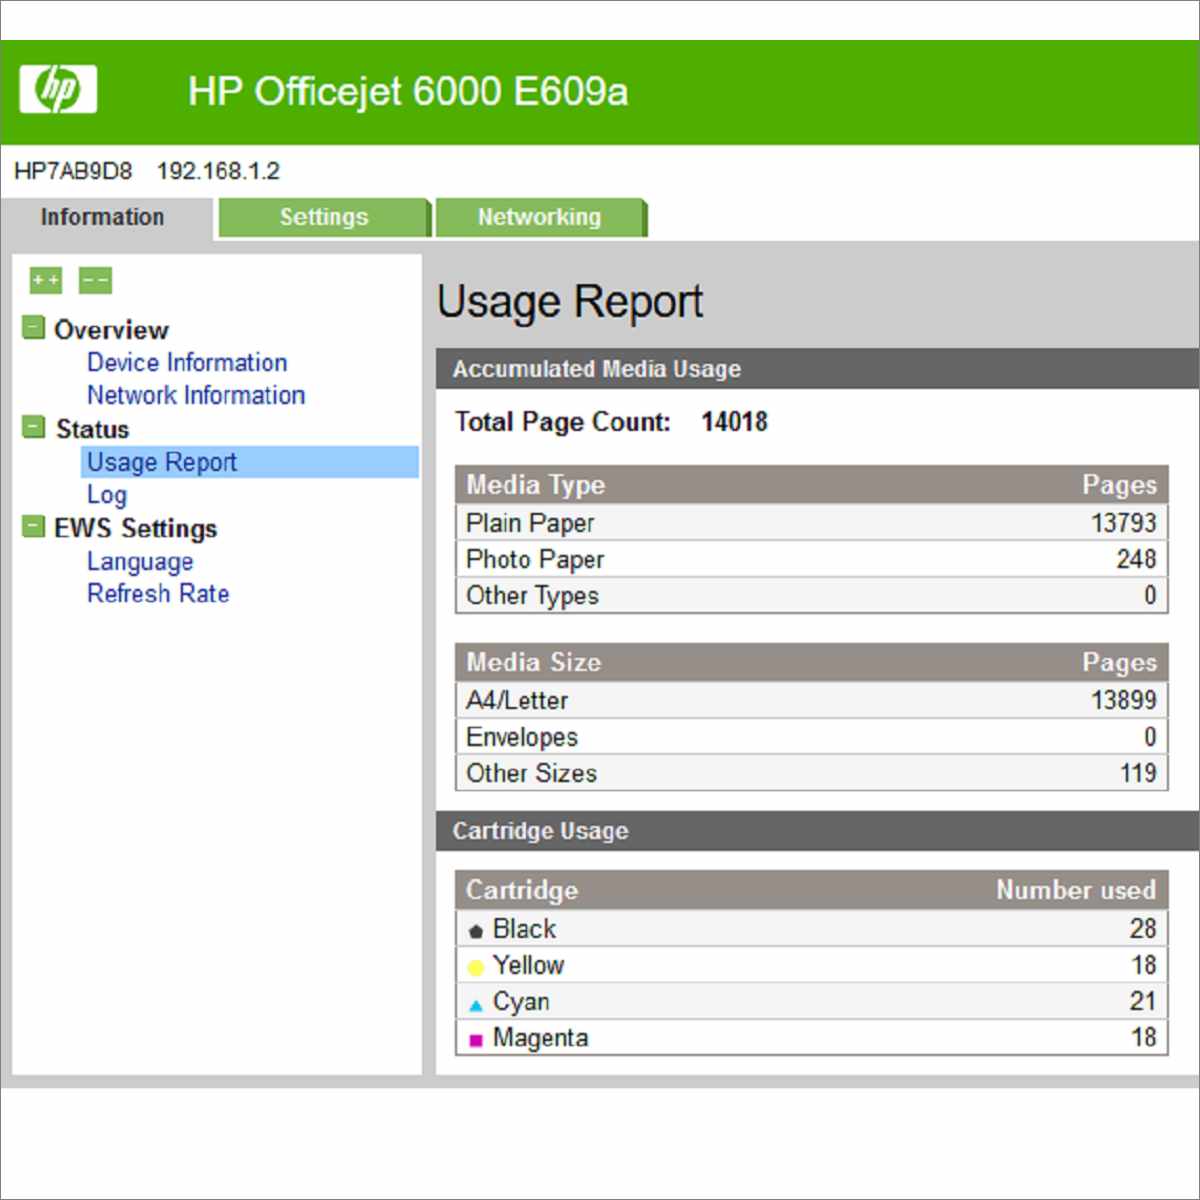1200x1200 pixels.
Task: Click the Usage Report page title
Action: tap(570, 302)
